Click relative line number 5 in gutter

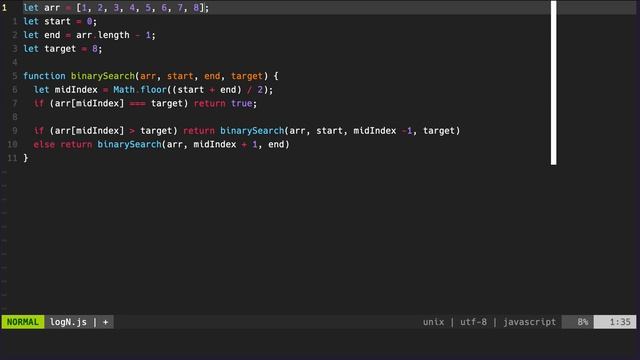(15, 76)
